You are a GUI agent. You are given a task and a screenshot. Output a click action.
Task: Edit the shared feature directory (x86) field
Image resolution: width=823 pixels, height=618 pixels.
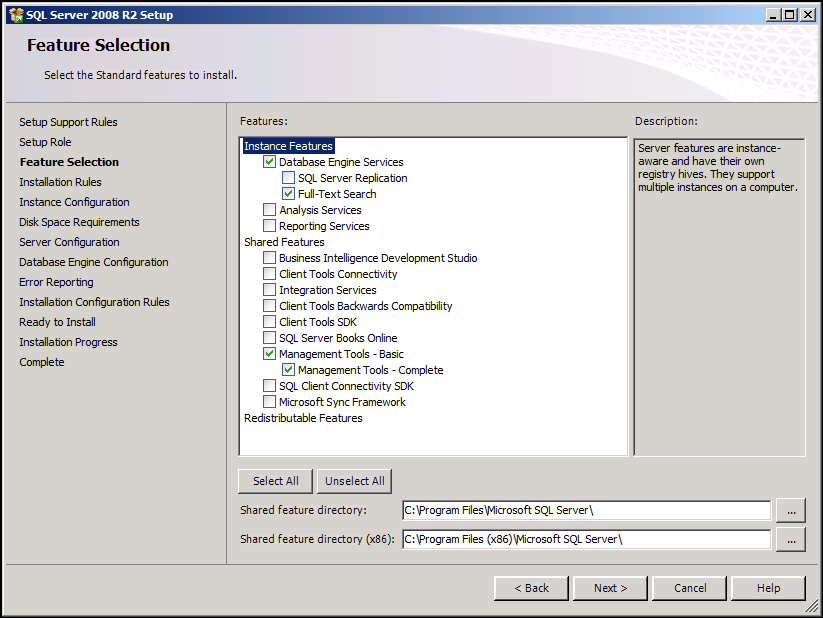(587, 539)
